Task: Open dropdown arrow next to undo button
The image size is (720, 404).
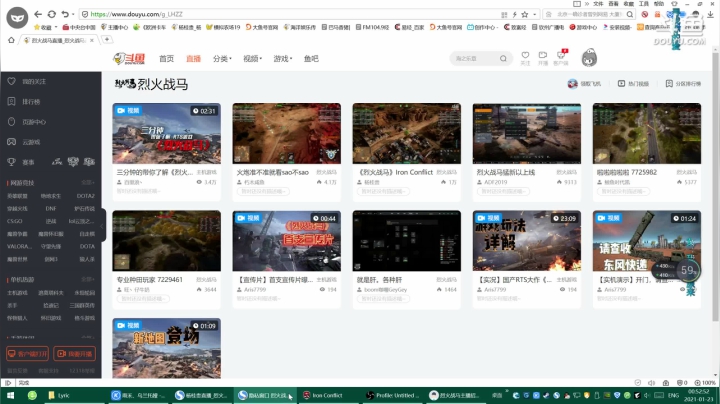Action: (73, 14)
